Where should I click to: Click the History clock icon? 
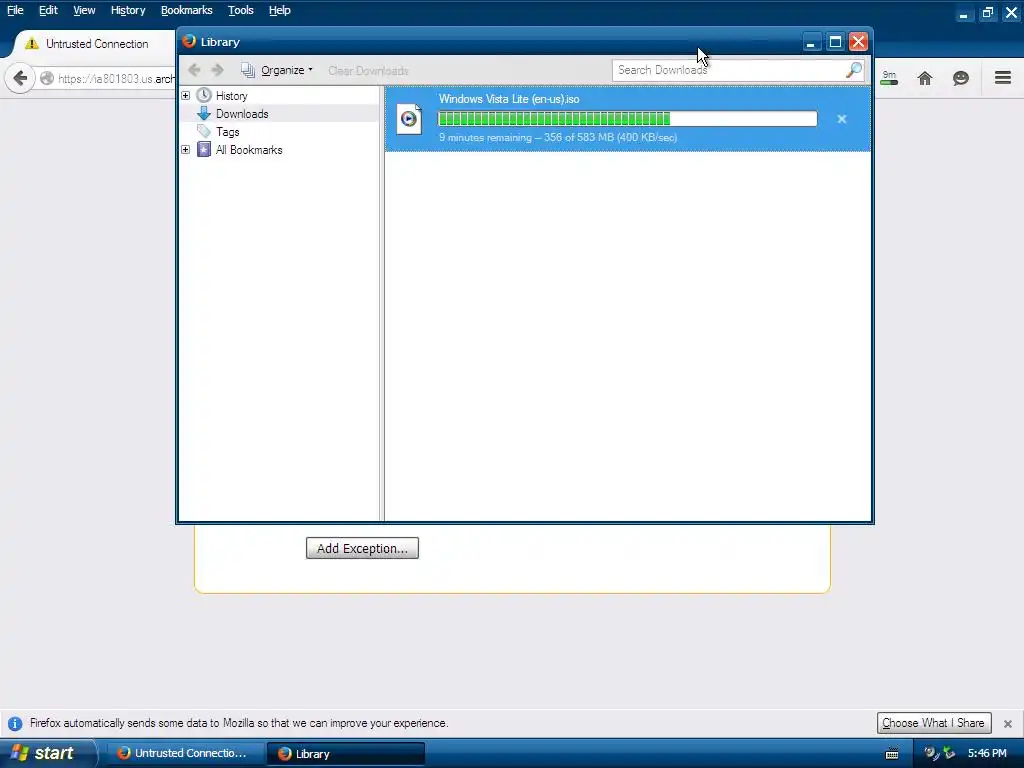204,95
